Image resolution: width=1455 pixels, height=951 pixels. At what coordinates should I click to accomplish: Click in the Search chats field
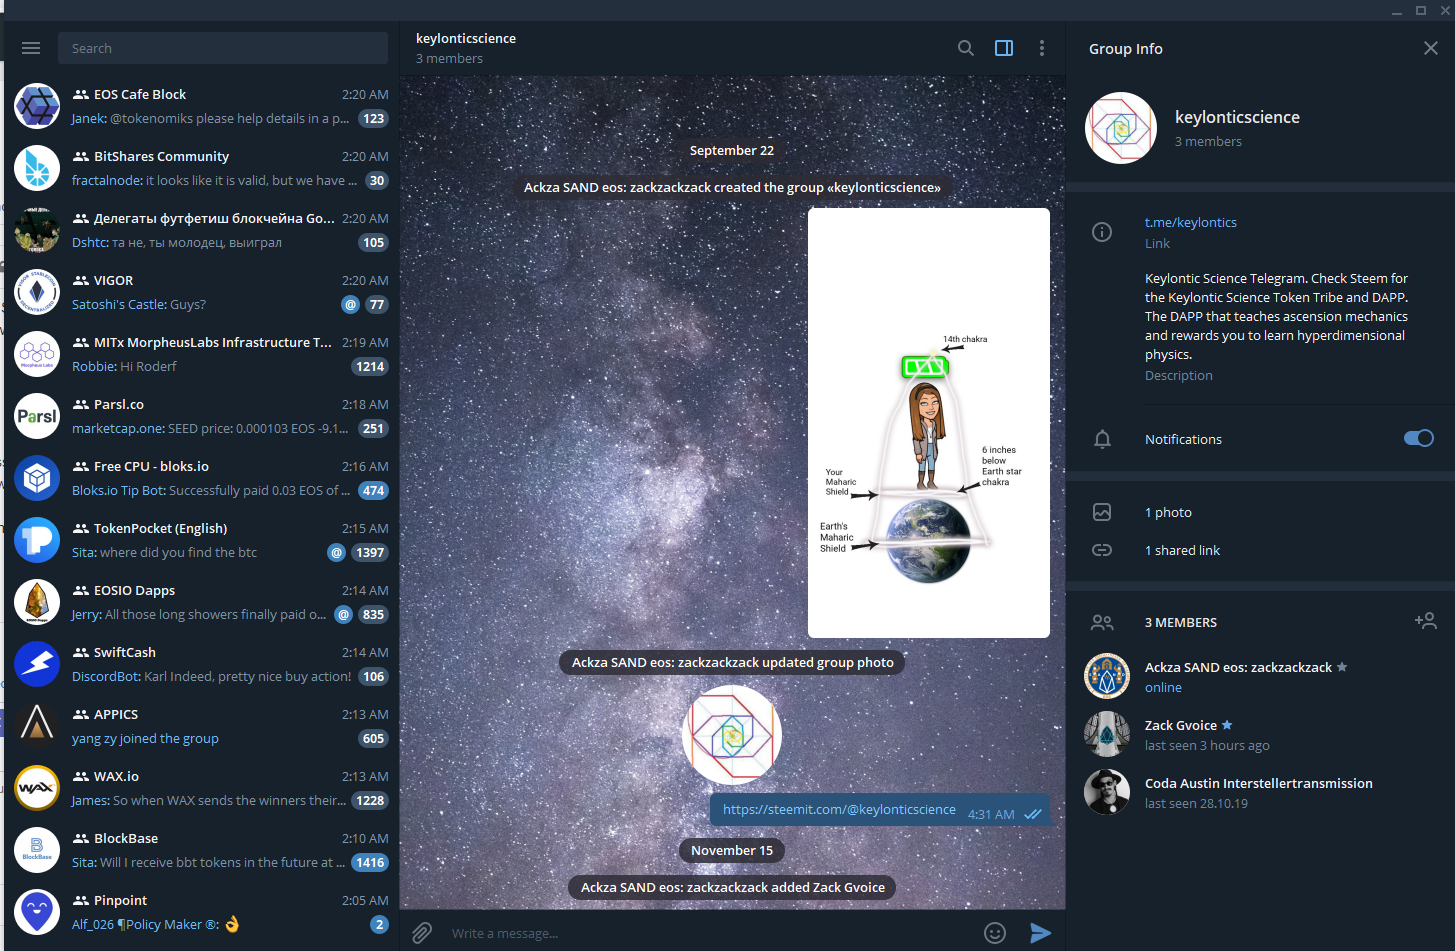coord(223,48)
